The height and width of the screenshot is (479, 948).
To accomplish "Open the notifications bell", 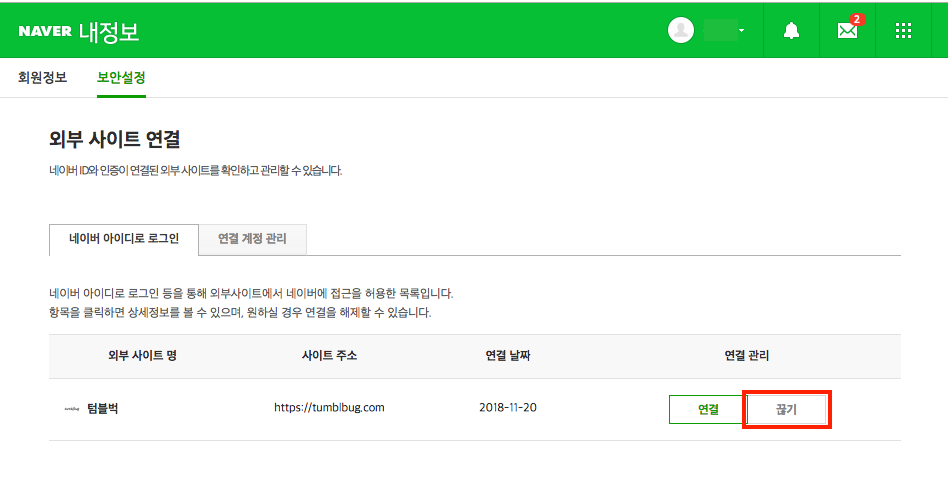I will [x=791, y=31].
